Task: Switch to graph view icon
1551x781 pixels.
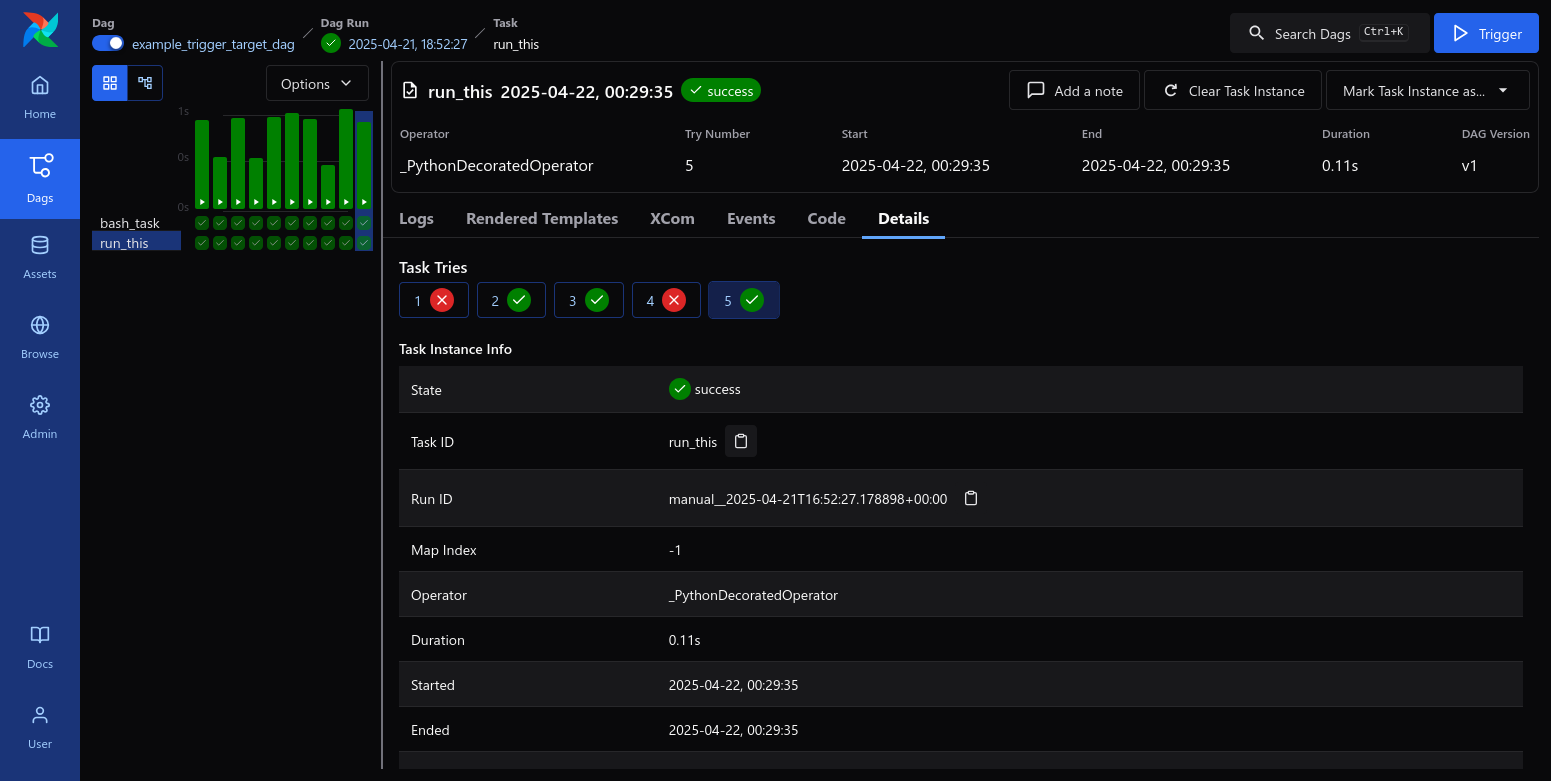Action: click(145, 83)
